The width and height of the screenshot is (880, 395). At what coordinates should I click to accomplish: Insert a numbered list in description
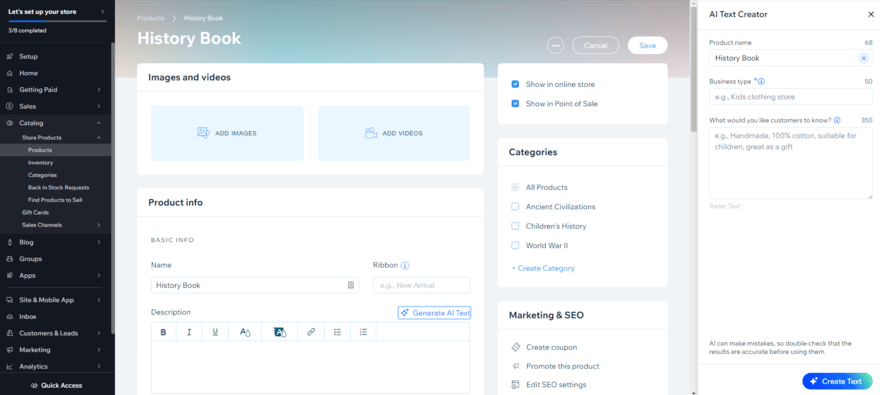point(363,332)
